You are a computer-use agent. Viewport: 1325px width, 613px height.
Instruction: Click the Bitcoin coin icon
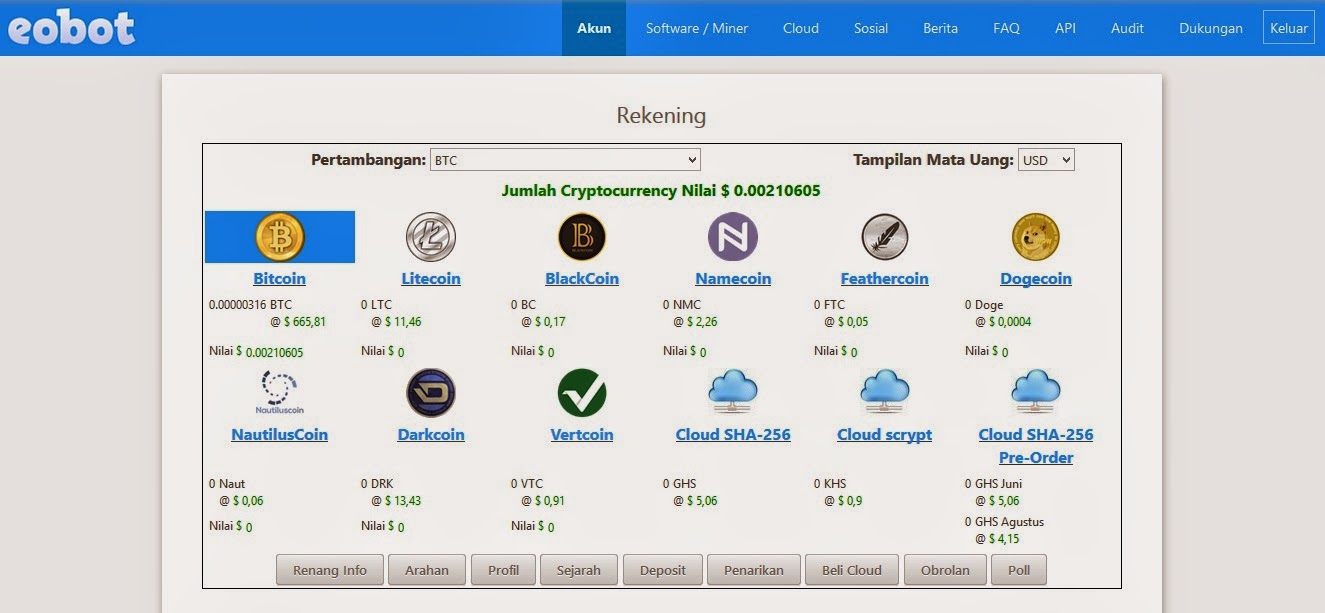coord(280,237)
